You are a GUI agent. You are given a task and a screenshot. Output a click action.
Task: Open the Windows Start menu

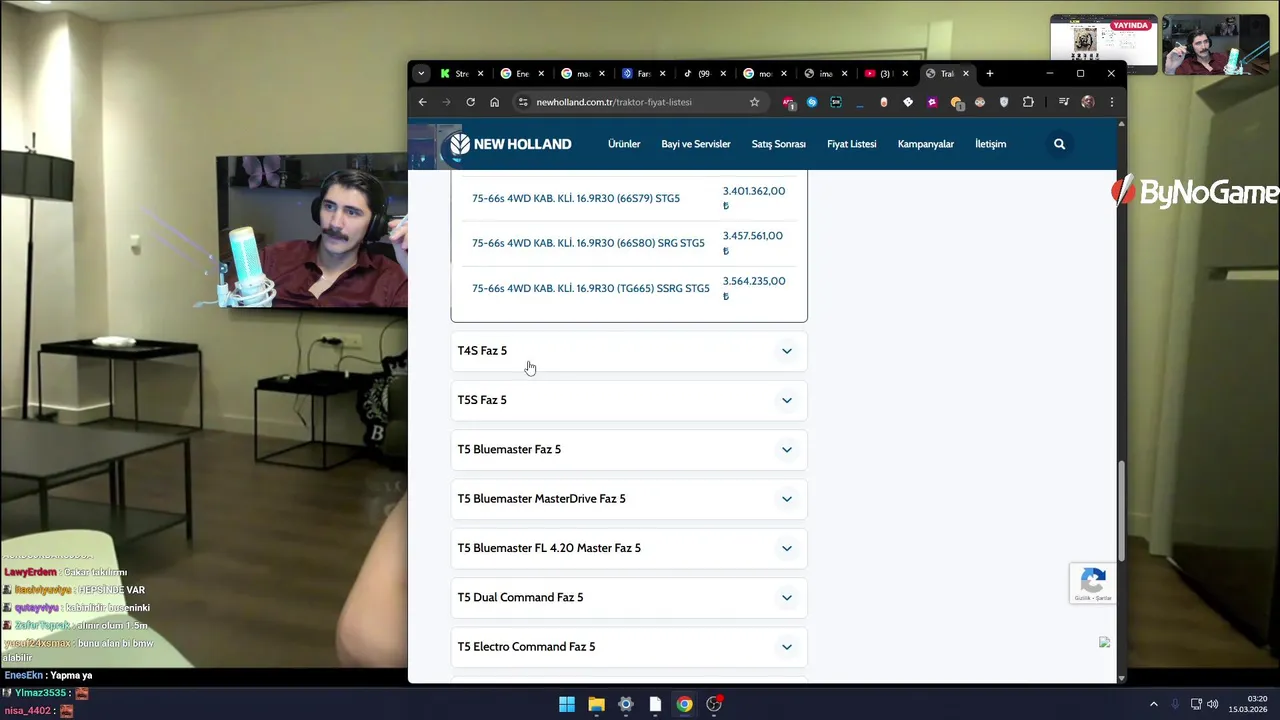[567, 704]
